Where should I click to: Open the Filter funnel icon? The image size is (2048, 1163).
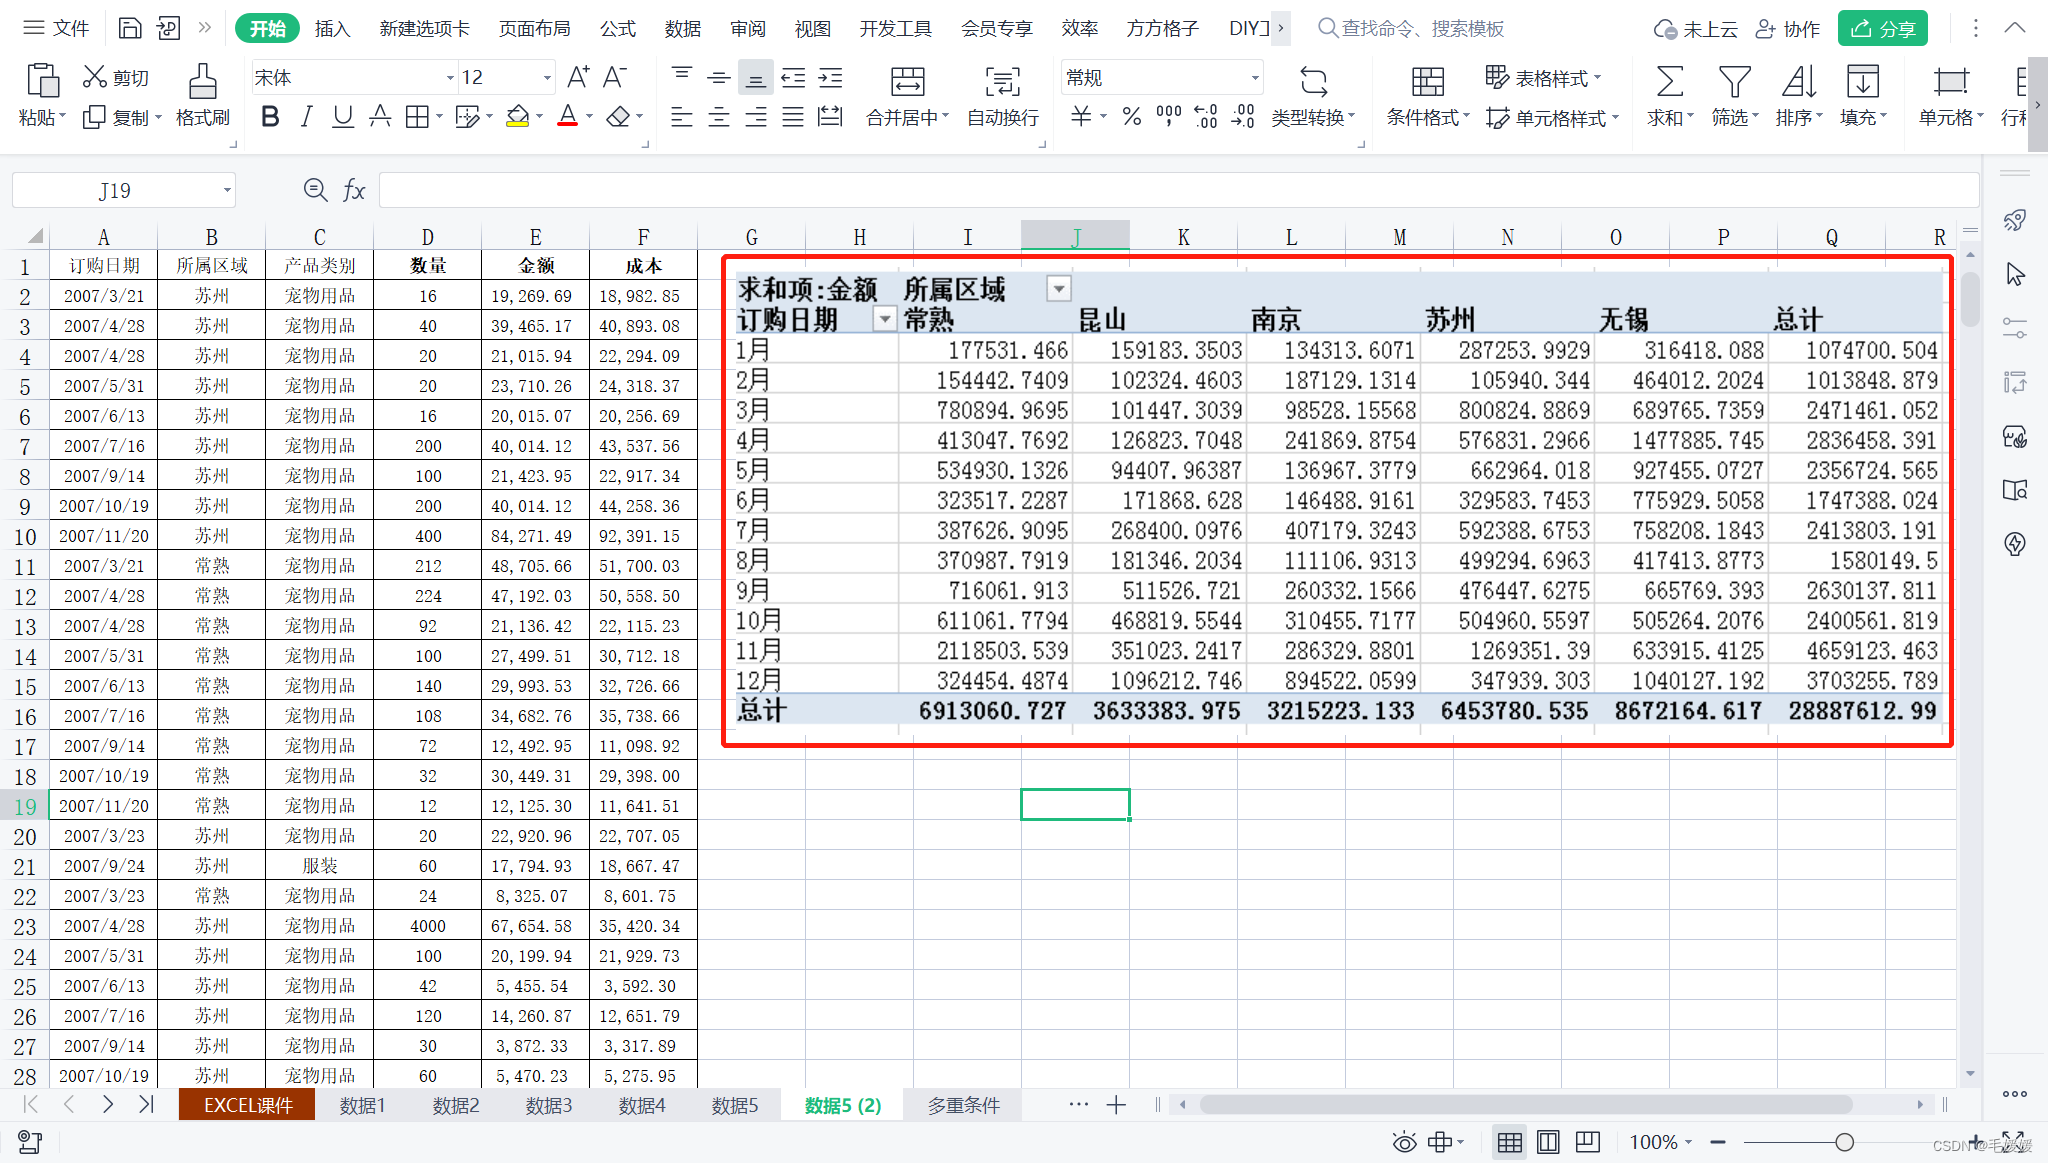1734,82
